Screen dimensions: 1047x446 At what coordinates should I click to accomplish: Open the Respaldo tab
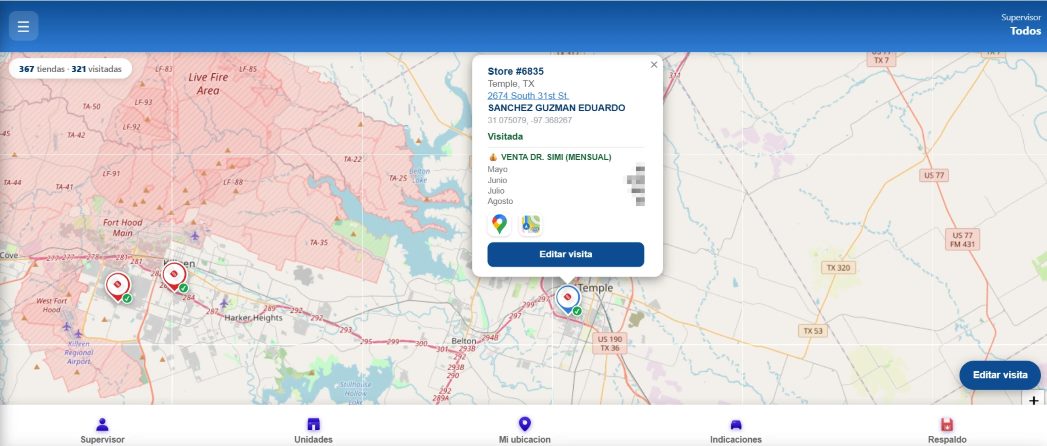pos(947,430)
